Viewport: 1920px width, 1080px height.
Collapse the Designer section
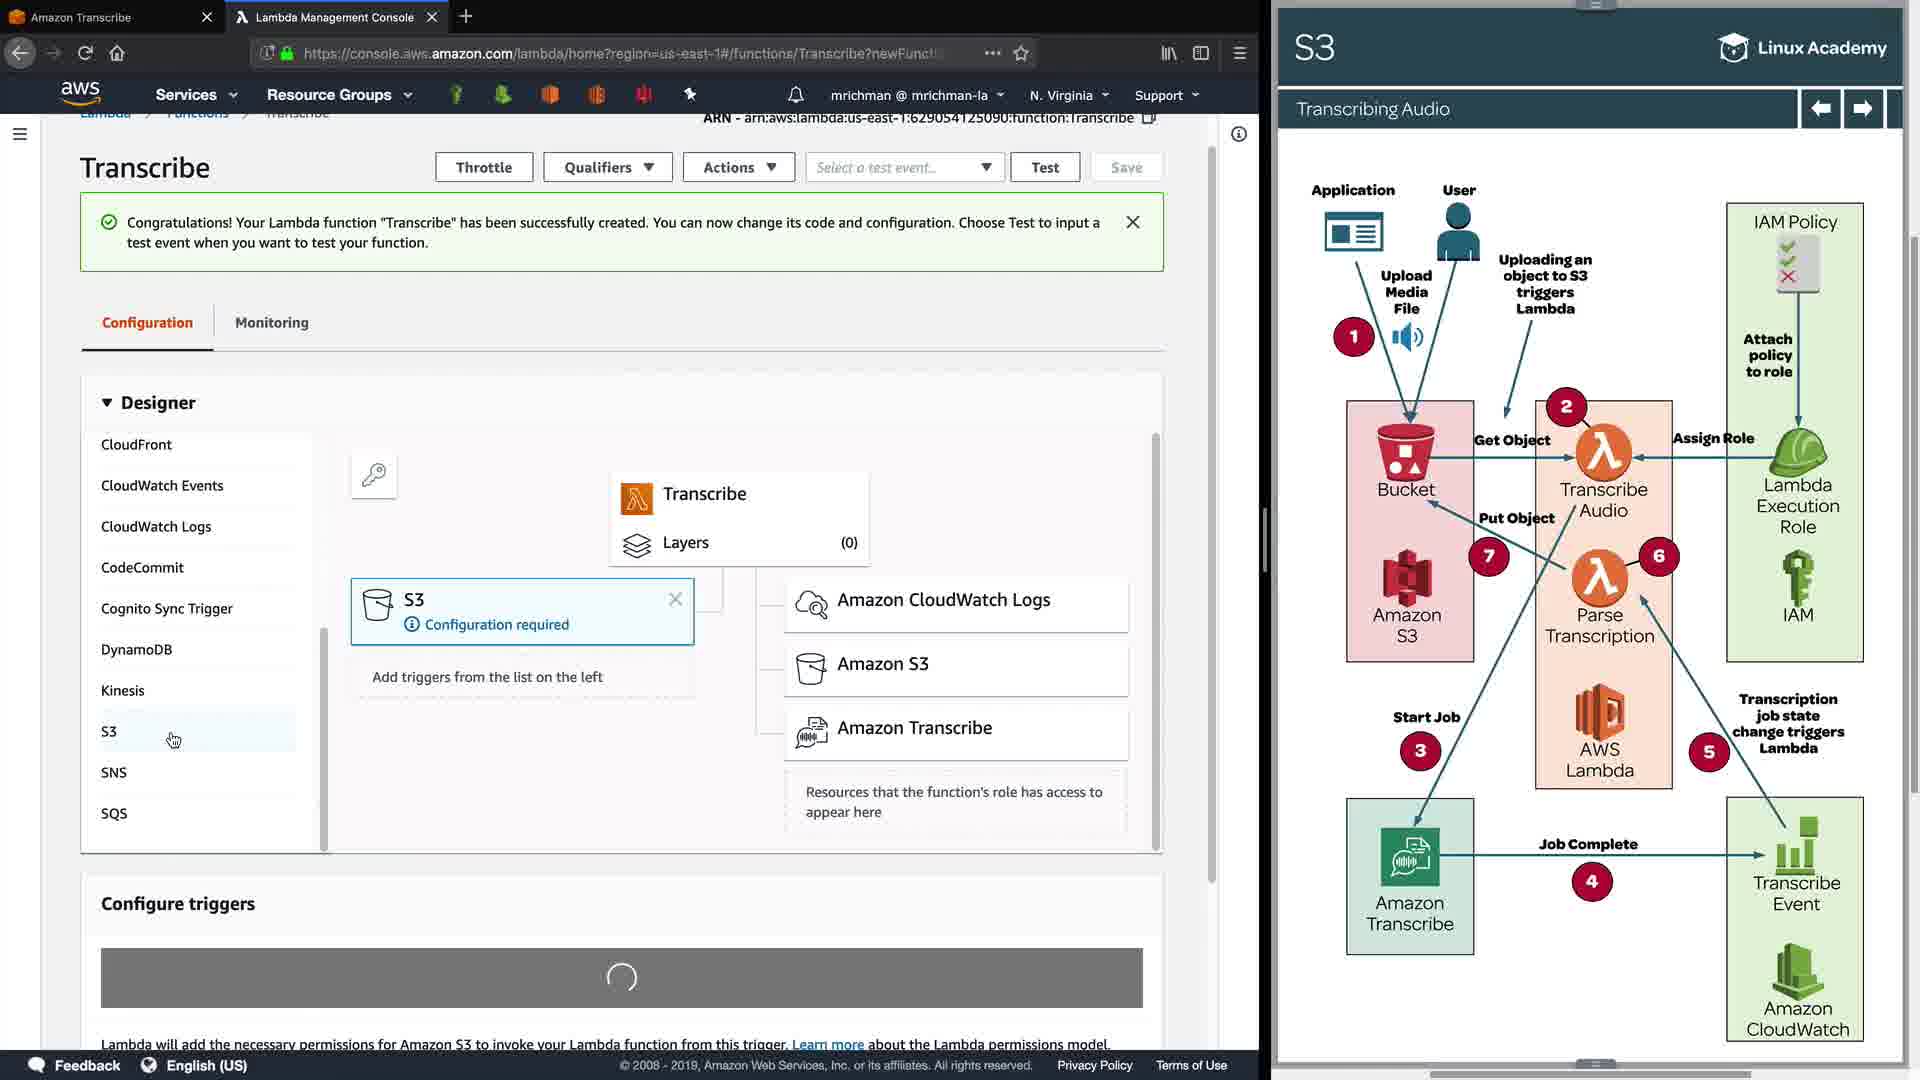(x=107, y=403)
